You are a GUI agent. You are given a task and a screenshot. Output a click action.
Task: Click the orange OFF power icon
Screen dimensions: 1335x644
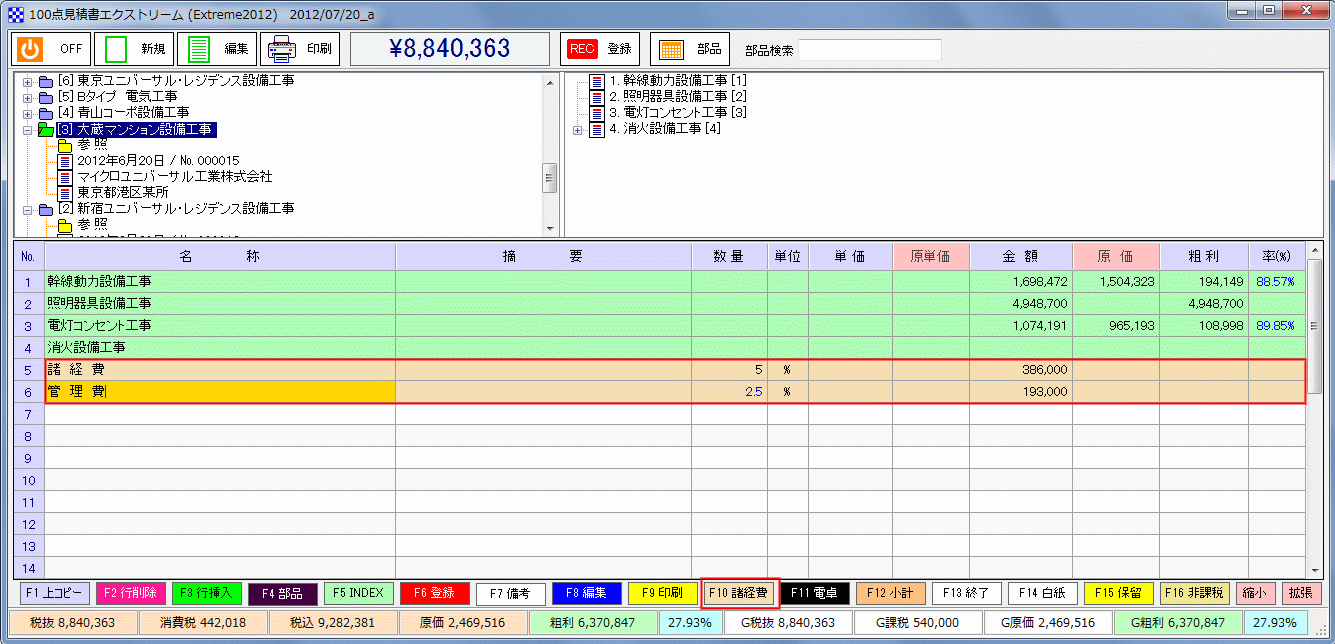29,48
